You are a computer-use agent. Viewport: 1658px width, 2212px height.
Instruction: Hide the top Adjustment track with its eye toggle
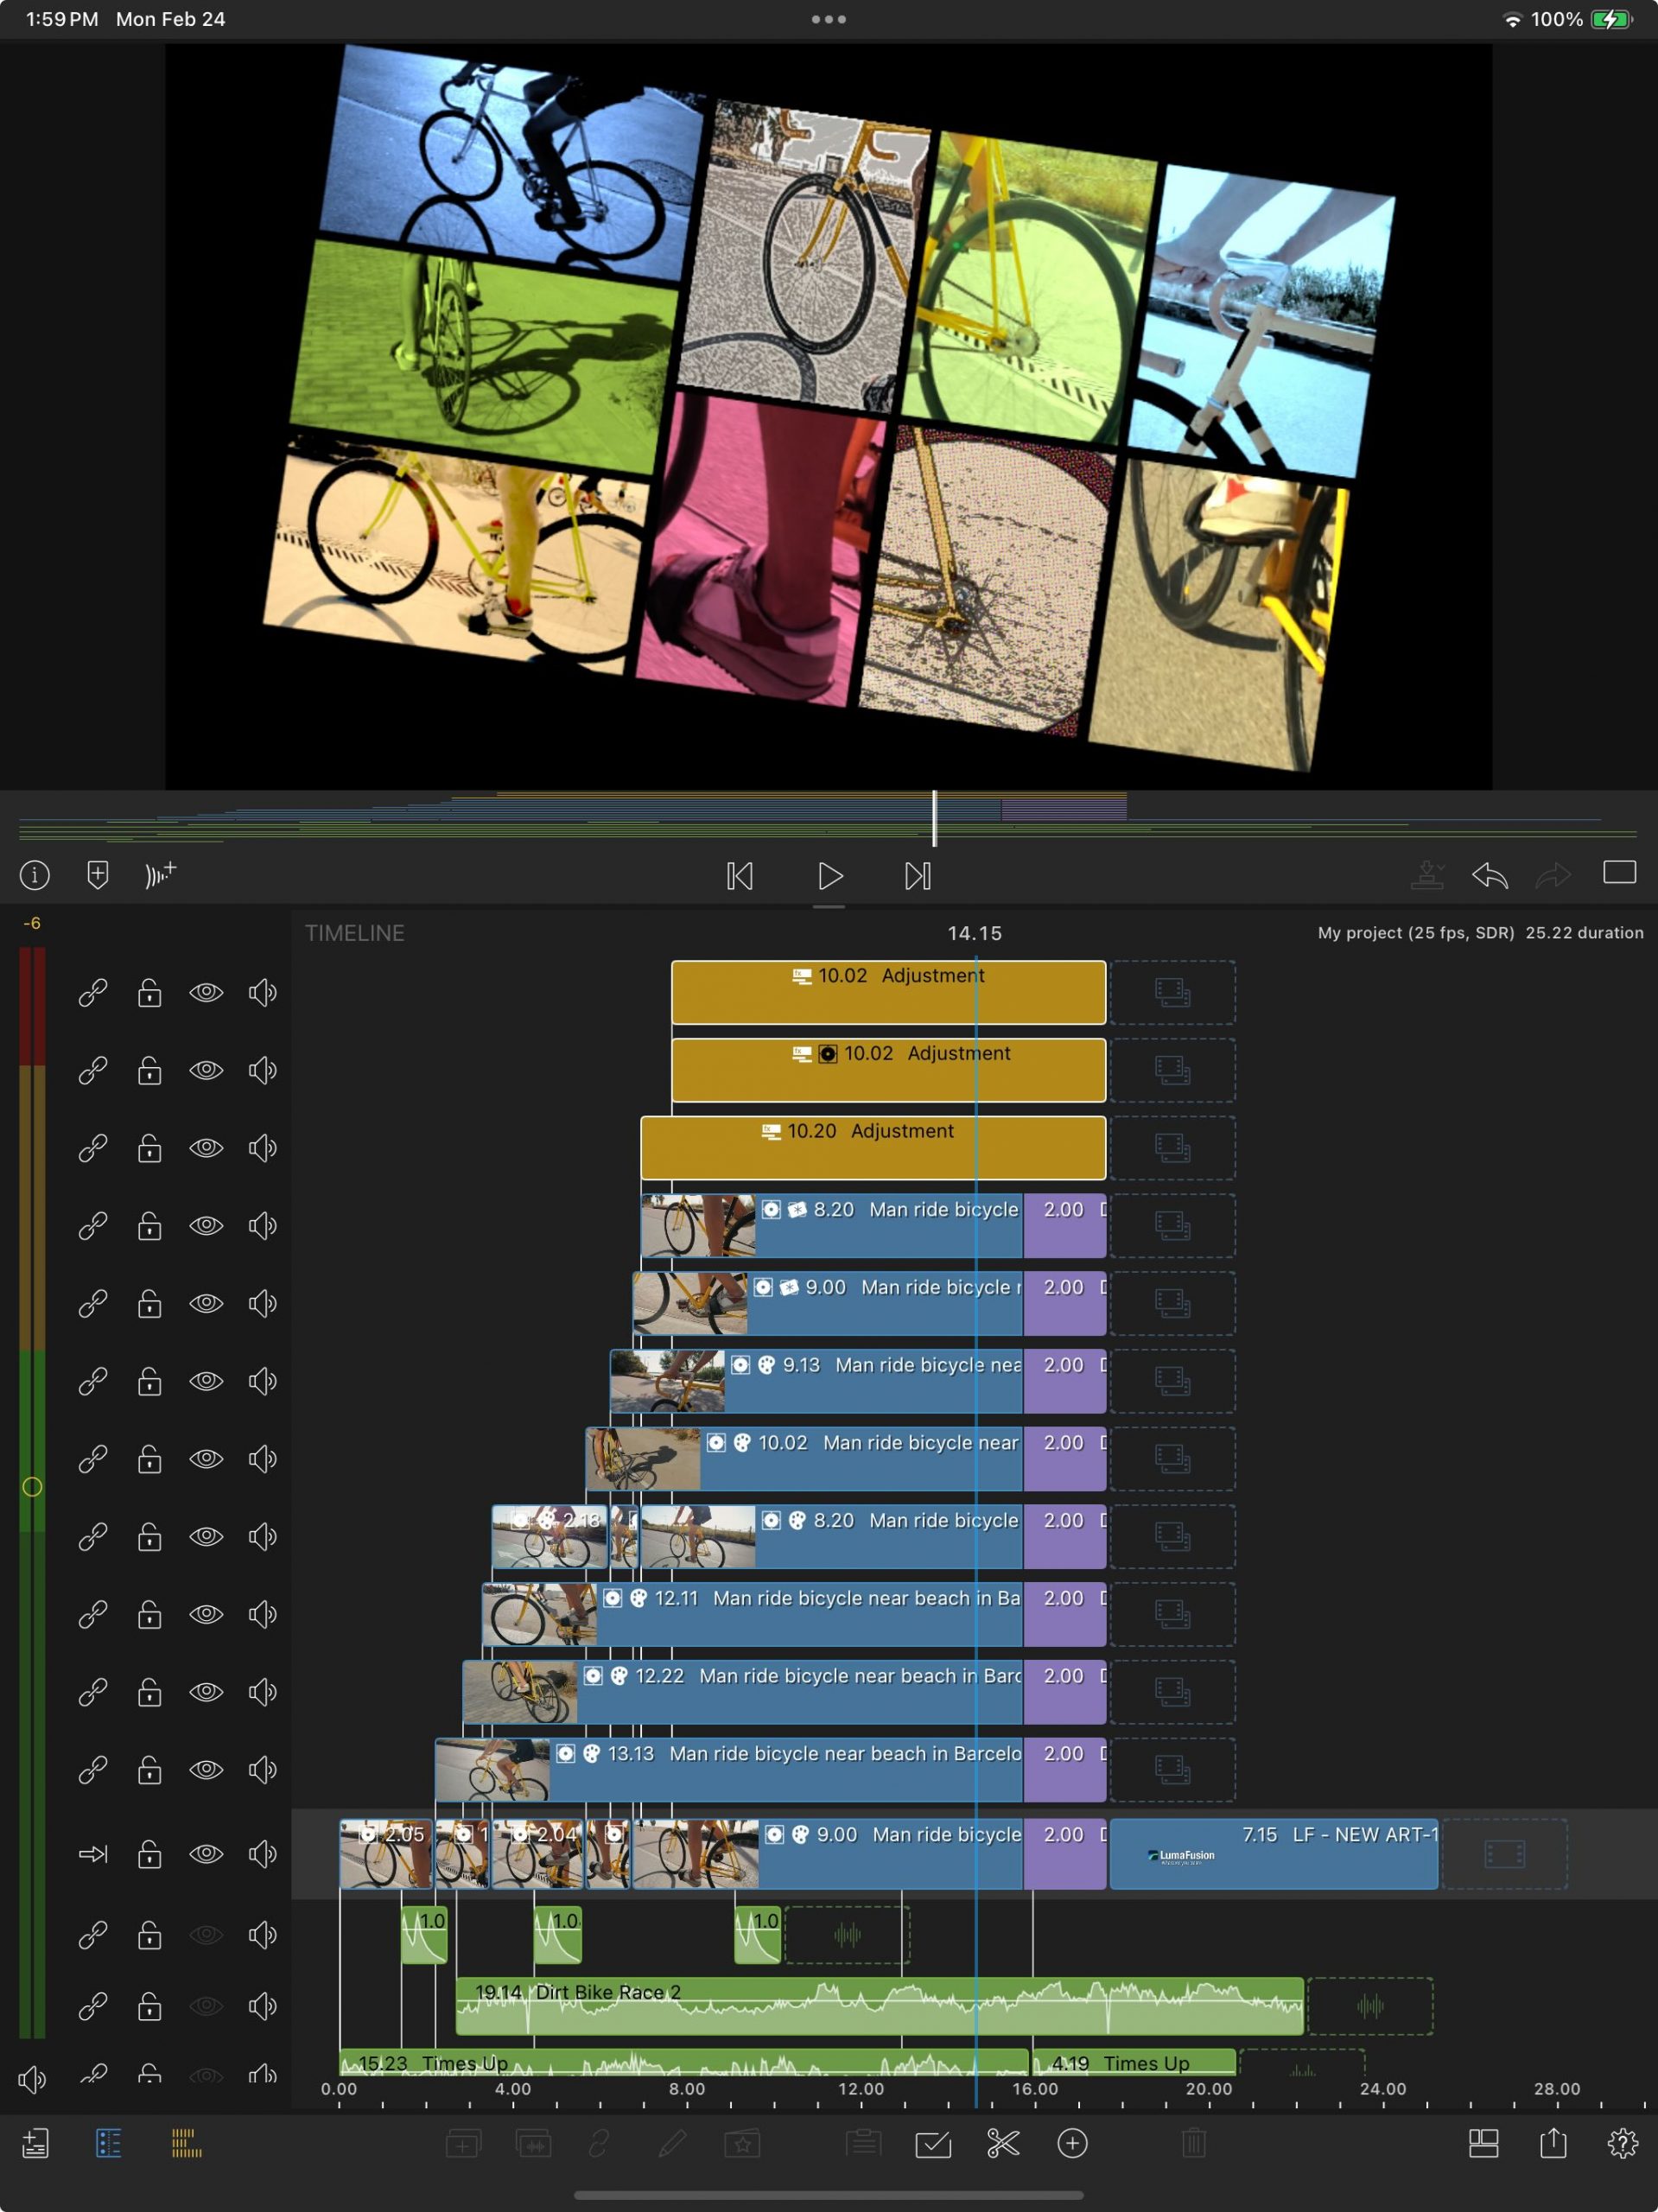pos(206,992)
